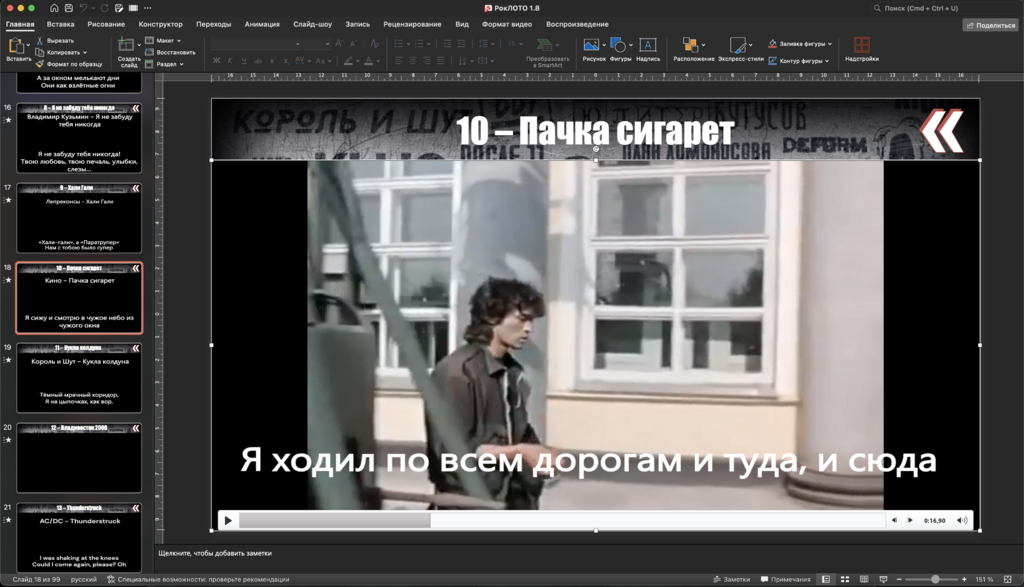Select slide 21 thumbnail Thunderstruck
The image size is (1024, 587).
(79, 537)
